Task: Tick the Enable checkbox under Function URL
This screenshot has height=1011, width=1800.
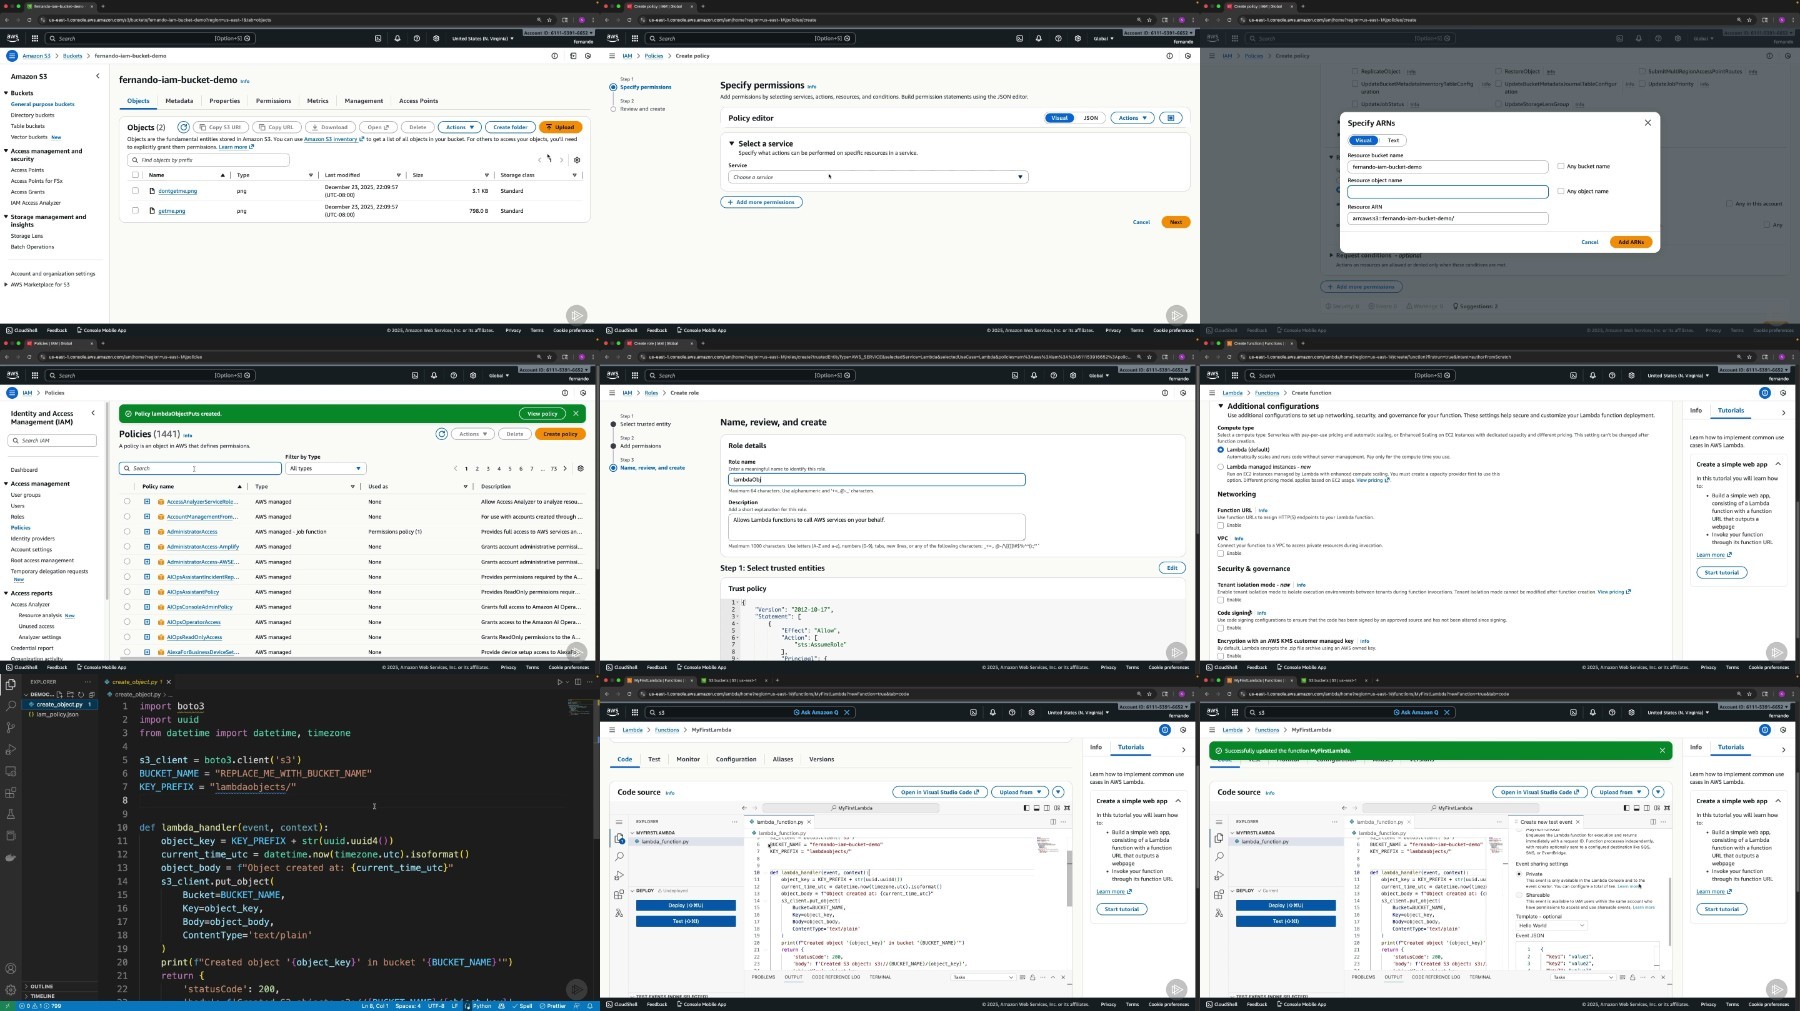Action: tap(1220, 525)
